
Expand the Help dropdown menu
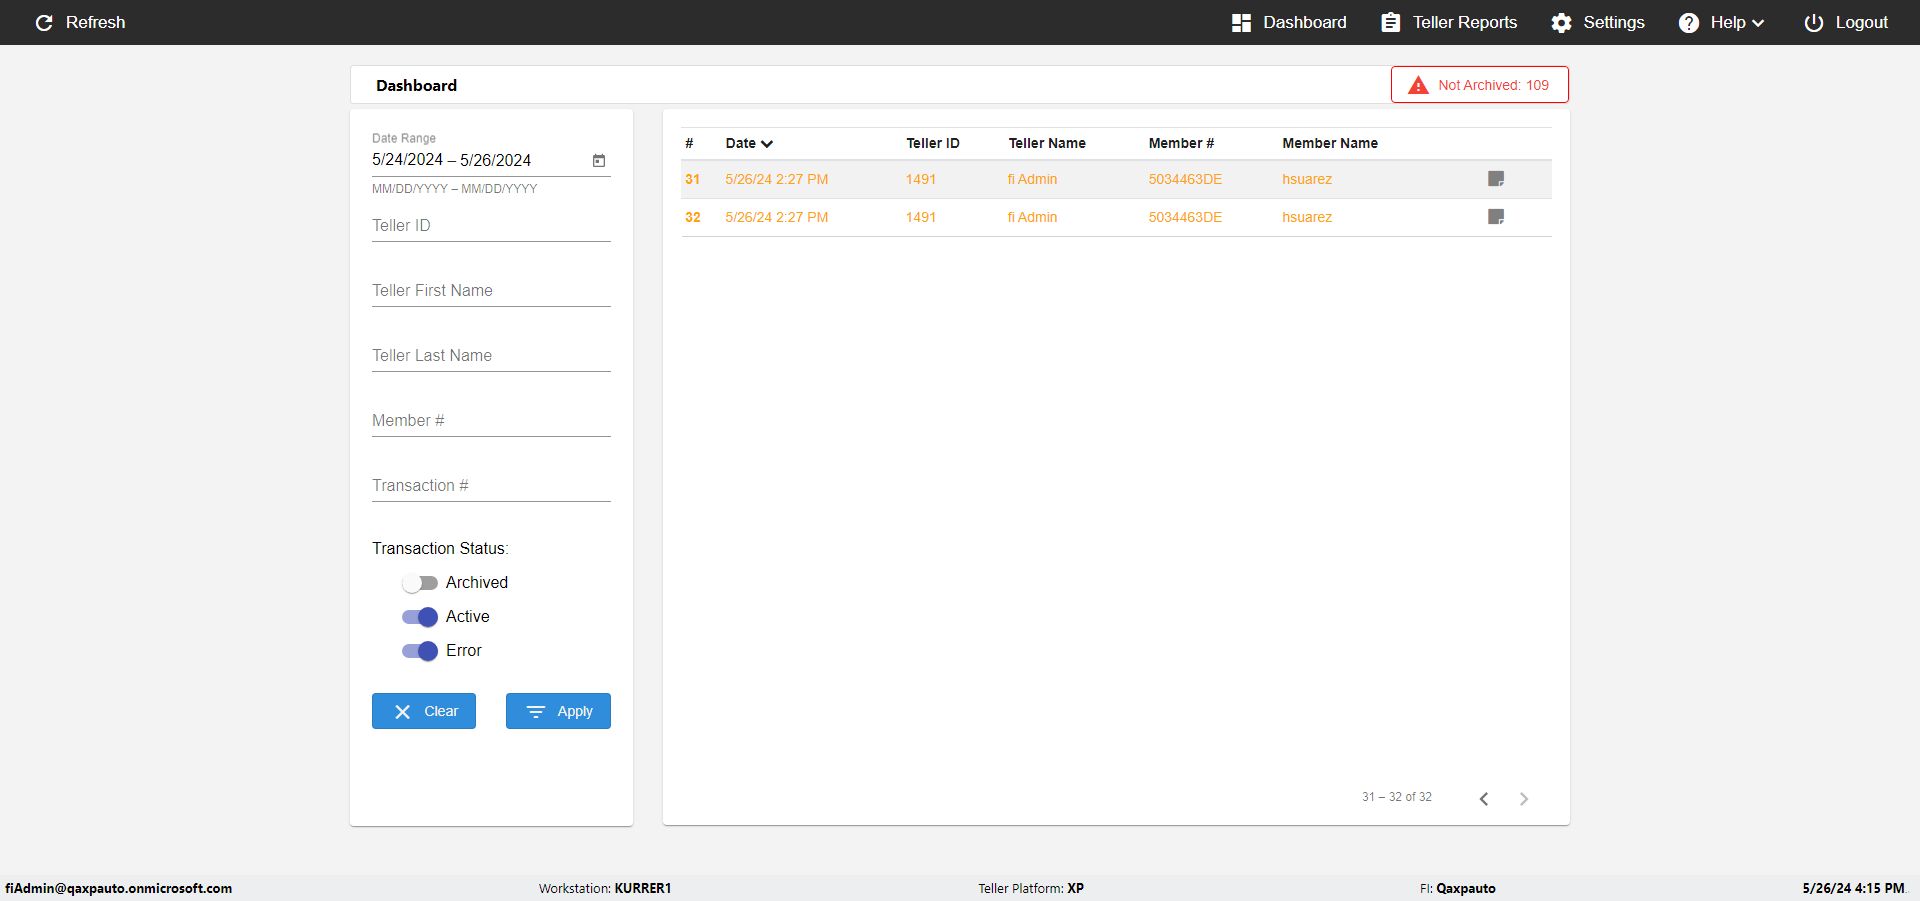[x=1721, y=22]
